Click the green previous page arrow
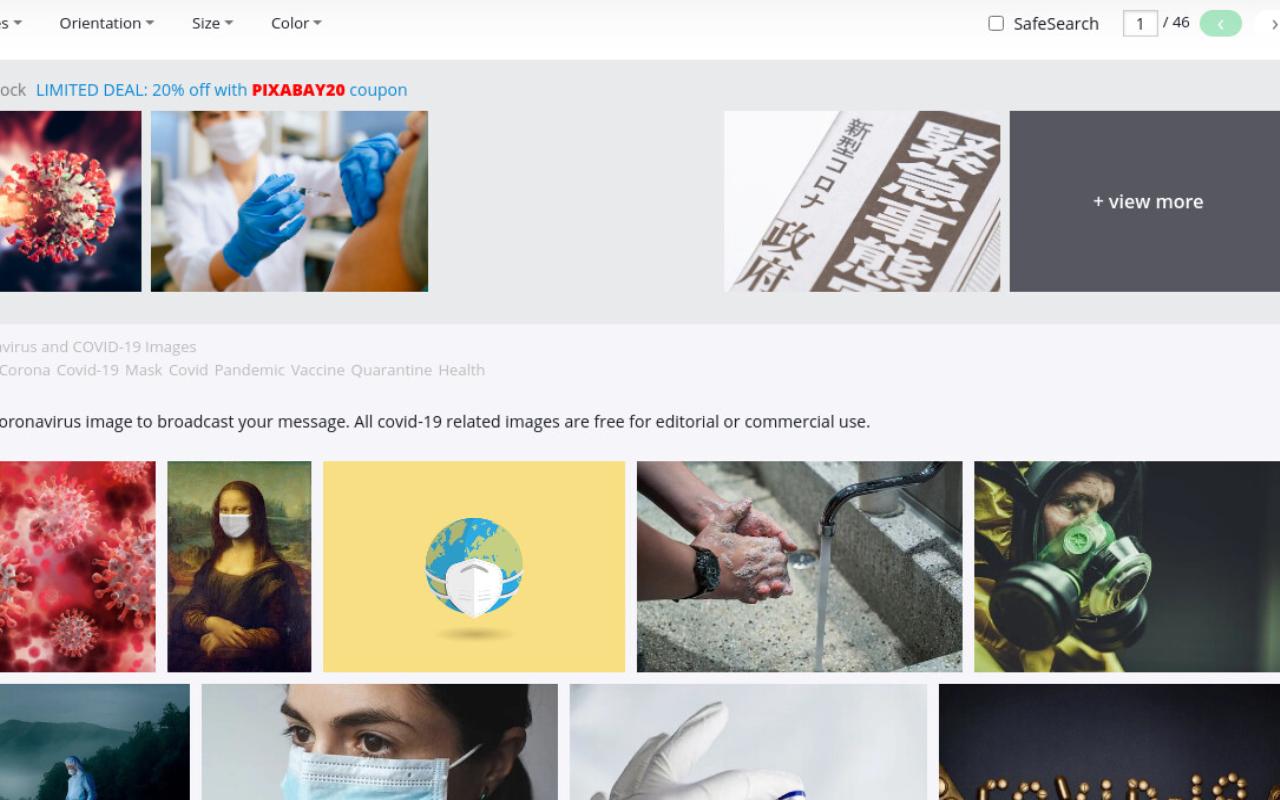Screen dimensions: 1280x800 tap(1220, 24)
